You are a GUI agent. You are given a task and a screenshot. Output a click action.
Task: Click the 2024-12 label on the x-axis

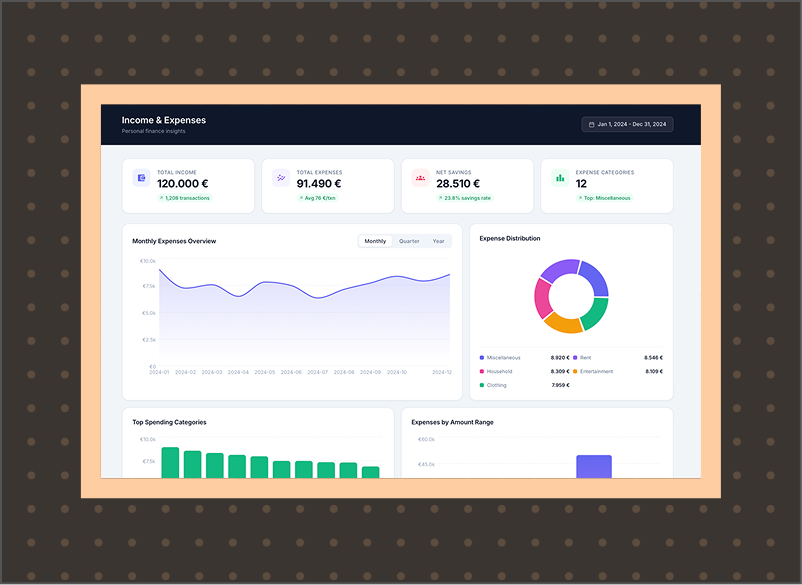click(x=442, y=372)
